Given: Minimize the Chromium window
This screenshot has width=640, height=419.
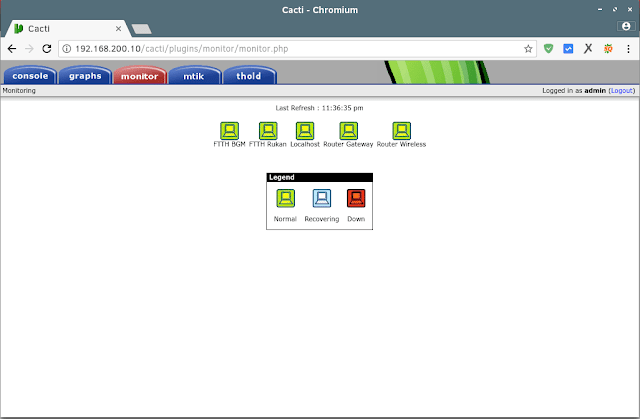Looking at the screenshot, I should coord(600,9).
